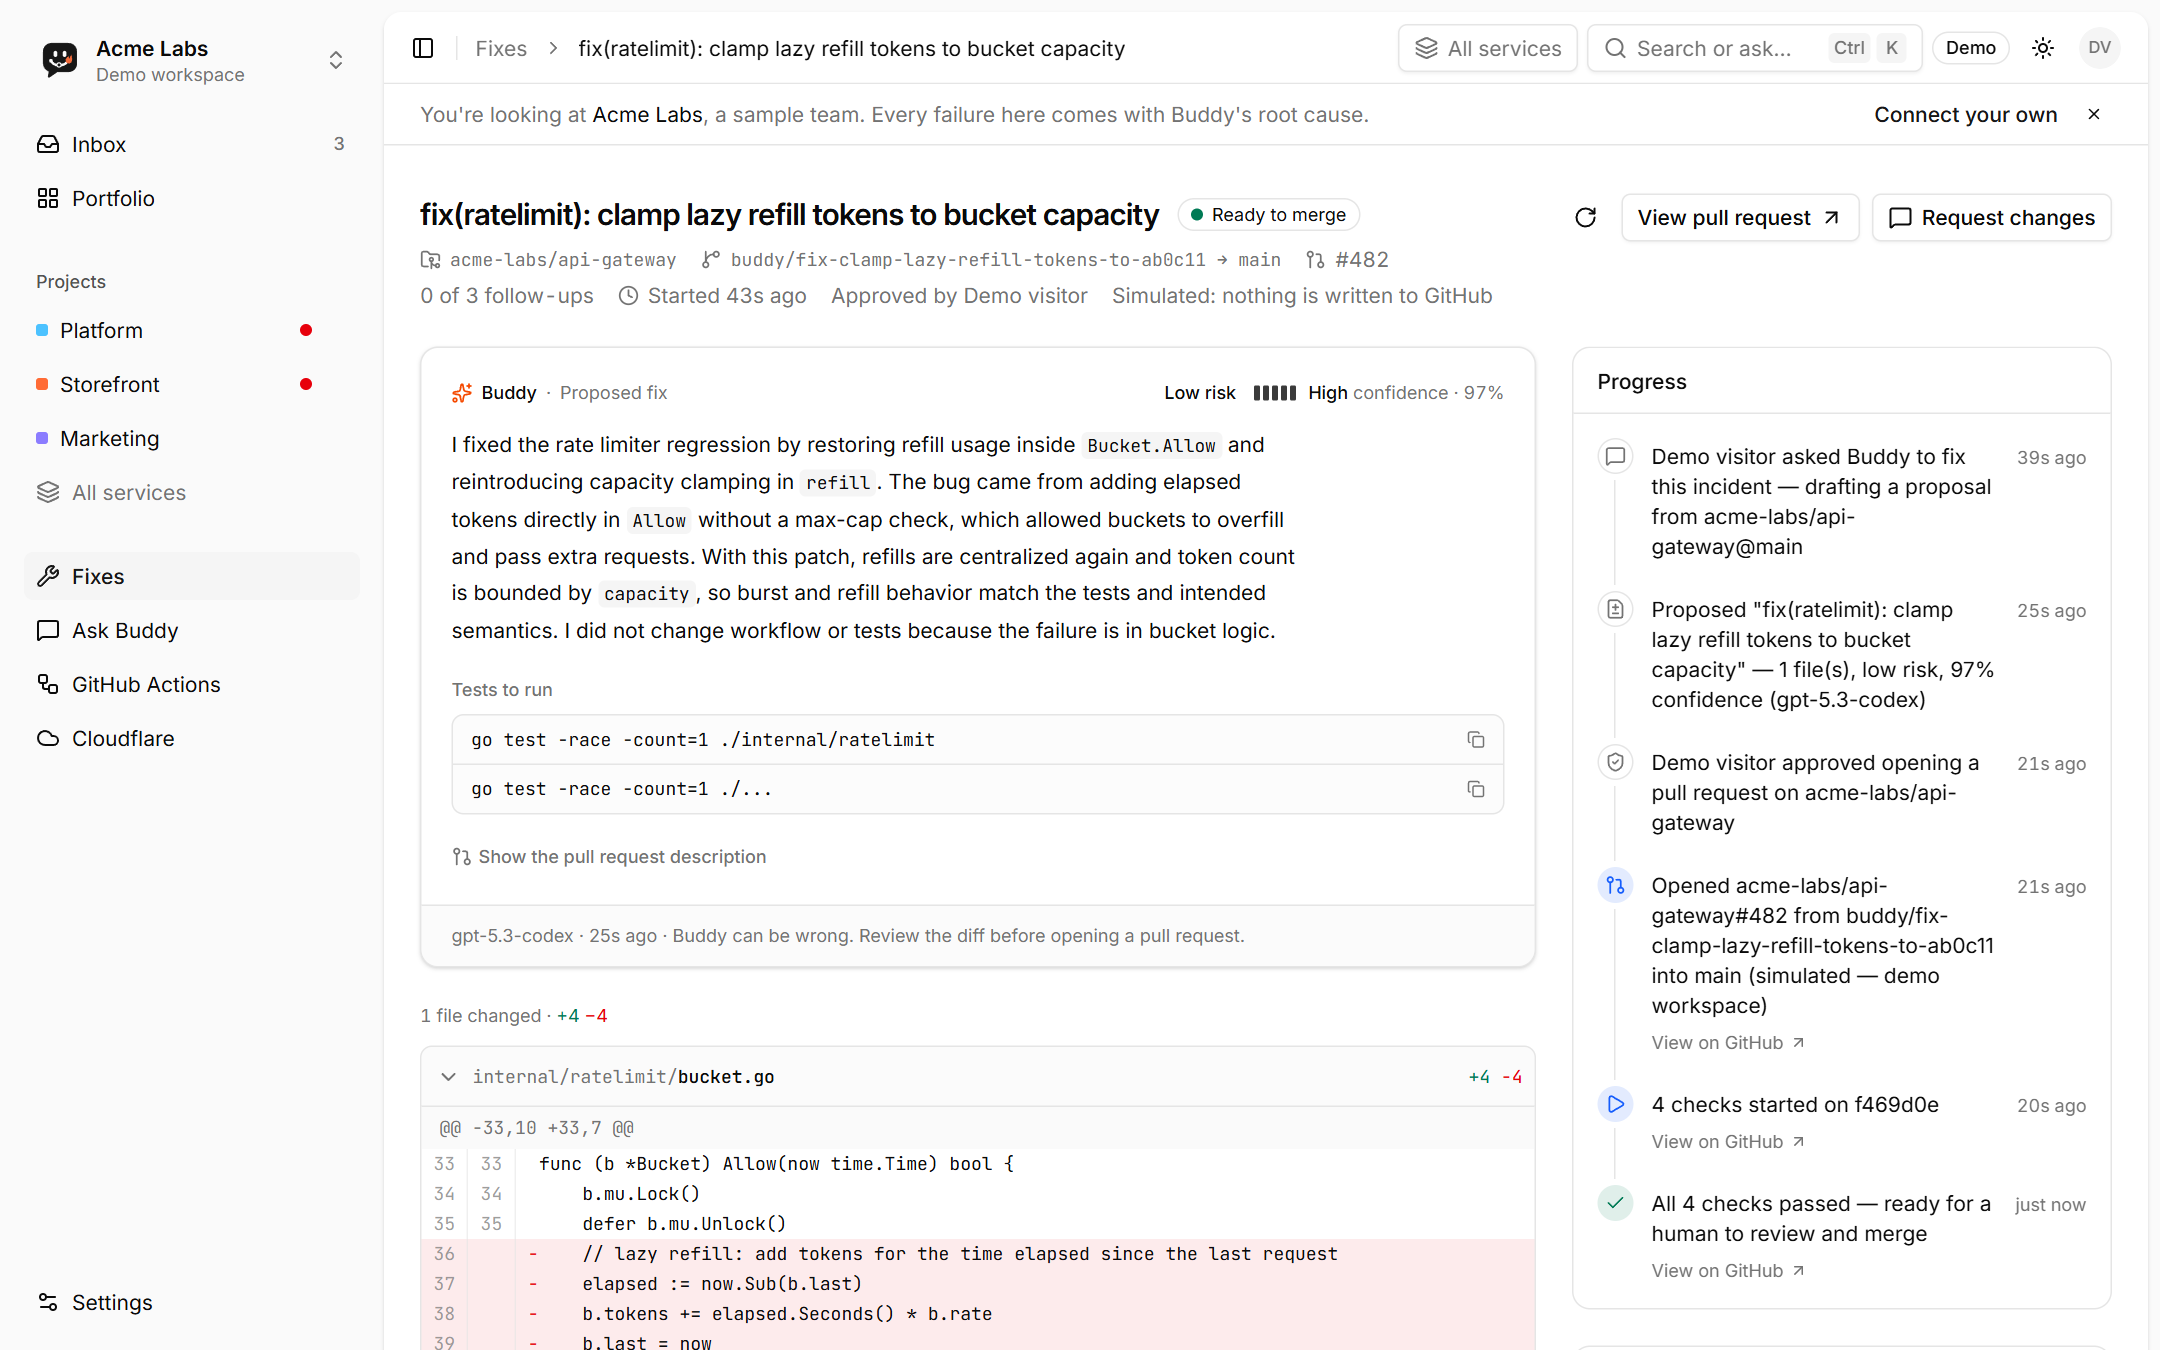Open Cloudflare integration page
Image resolution: width=2160 pixels, height=1350 pixels.
coord(192,738)
